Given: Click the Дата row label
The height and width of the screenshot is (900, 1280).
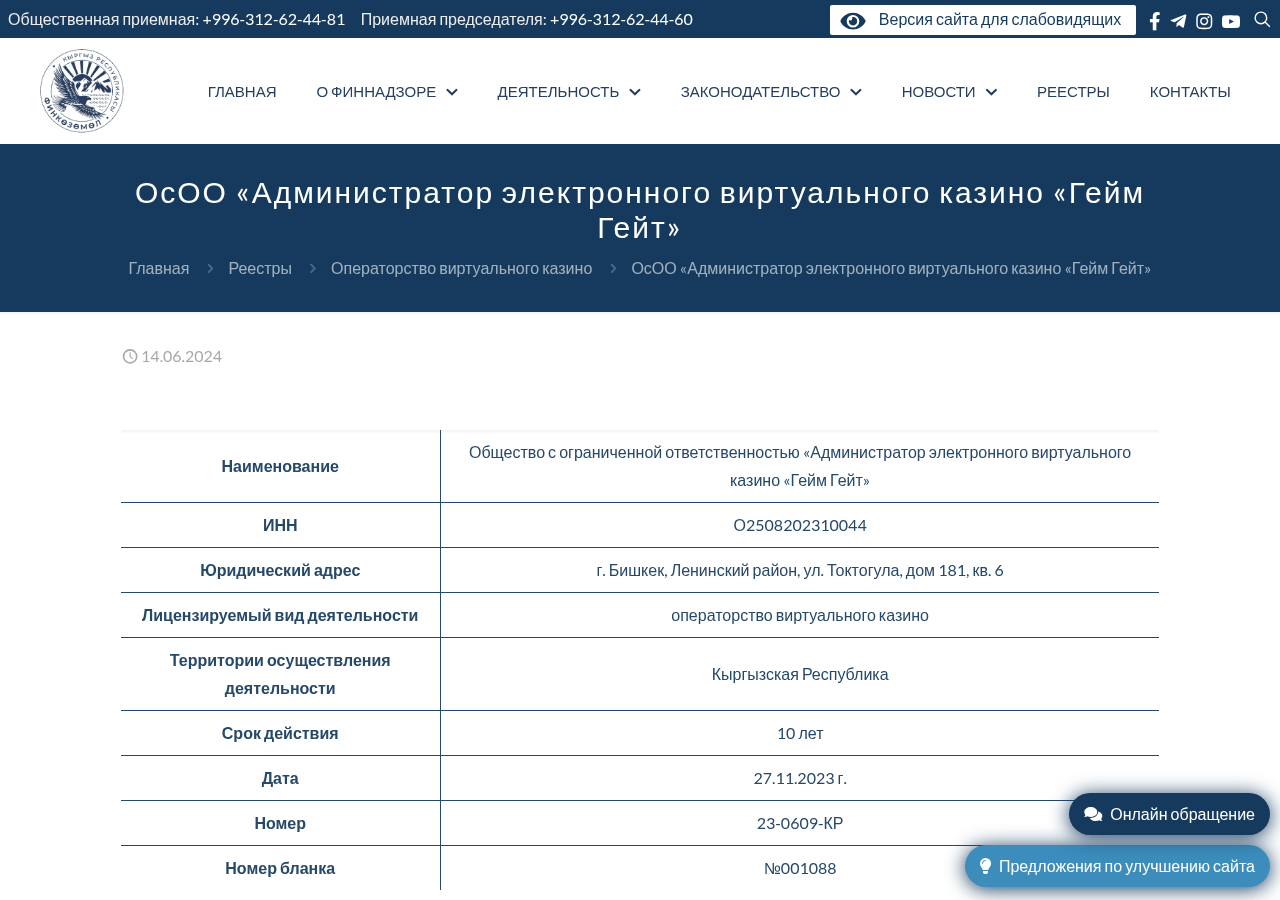Looking at the screenshot, I should pyautogui.click(x=280, y=778).
